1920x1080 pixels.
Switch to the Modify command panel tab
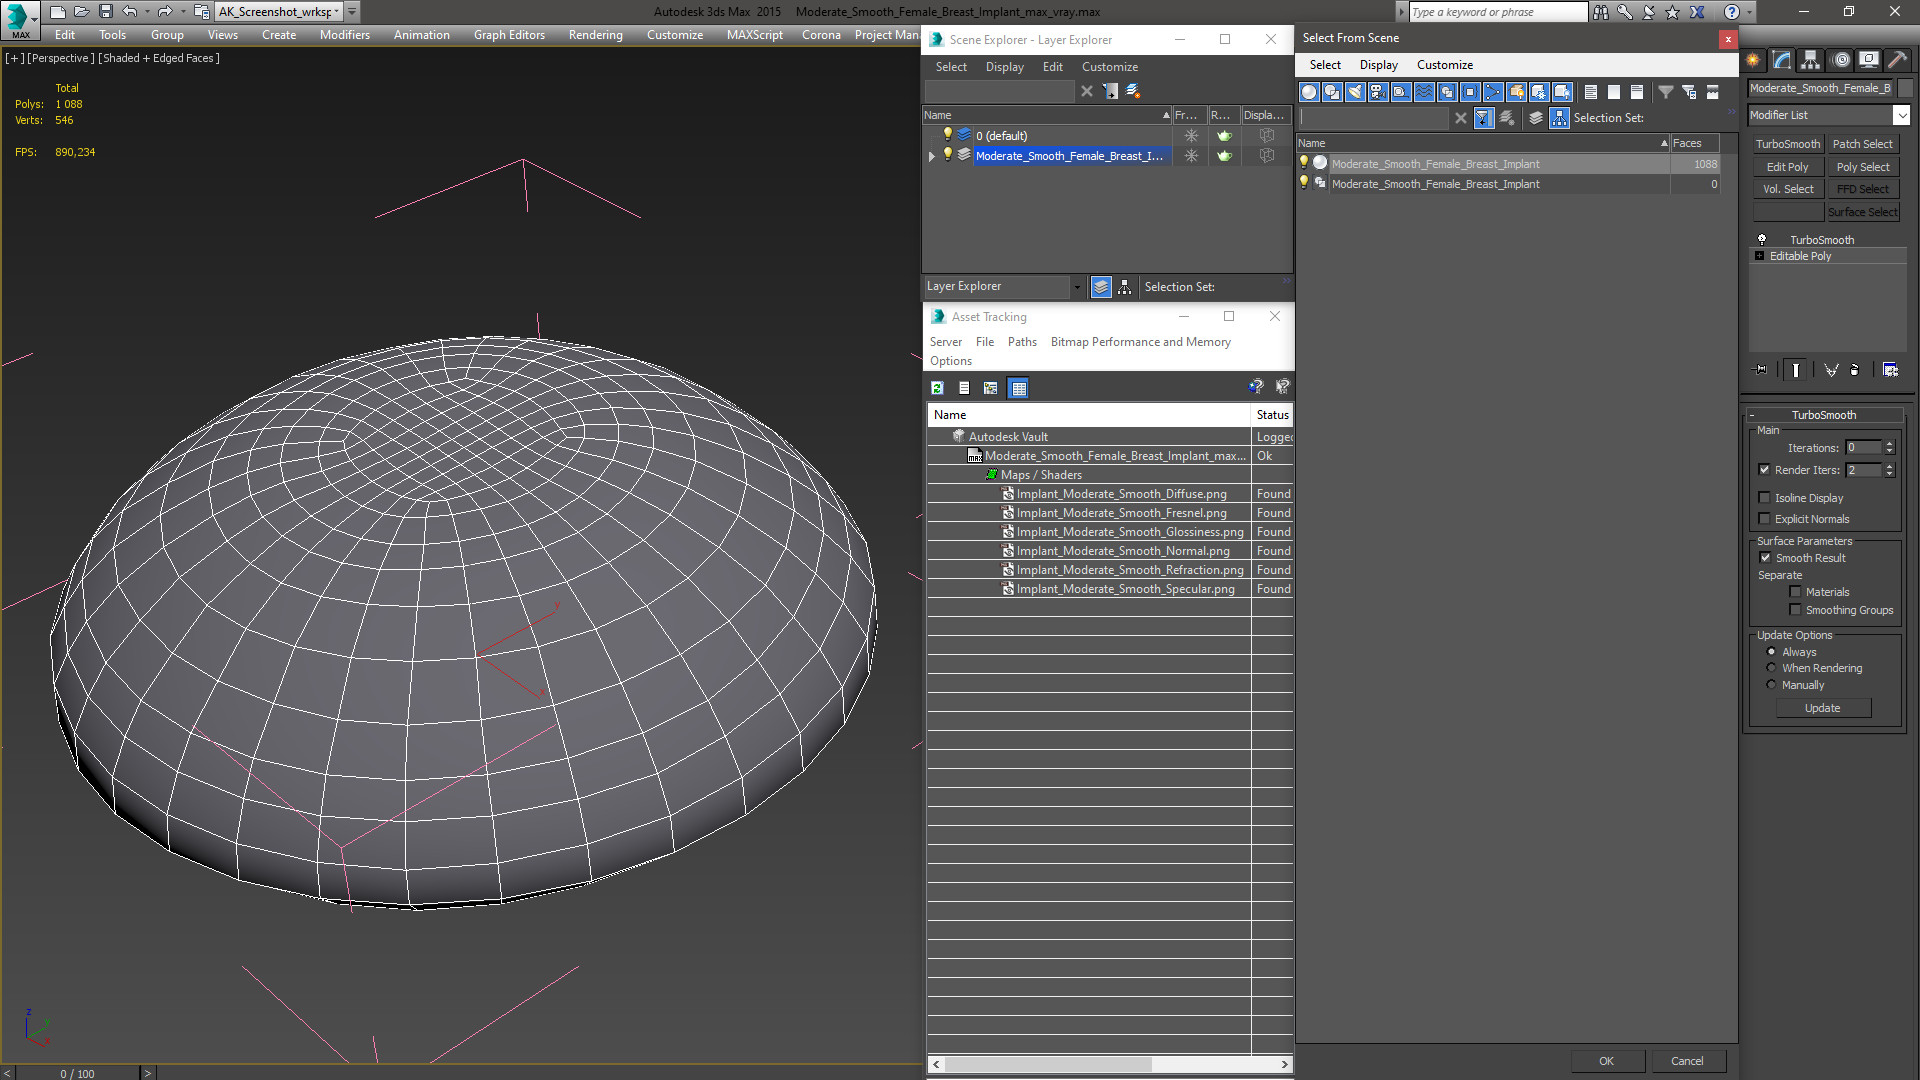click(1782, 61)
